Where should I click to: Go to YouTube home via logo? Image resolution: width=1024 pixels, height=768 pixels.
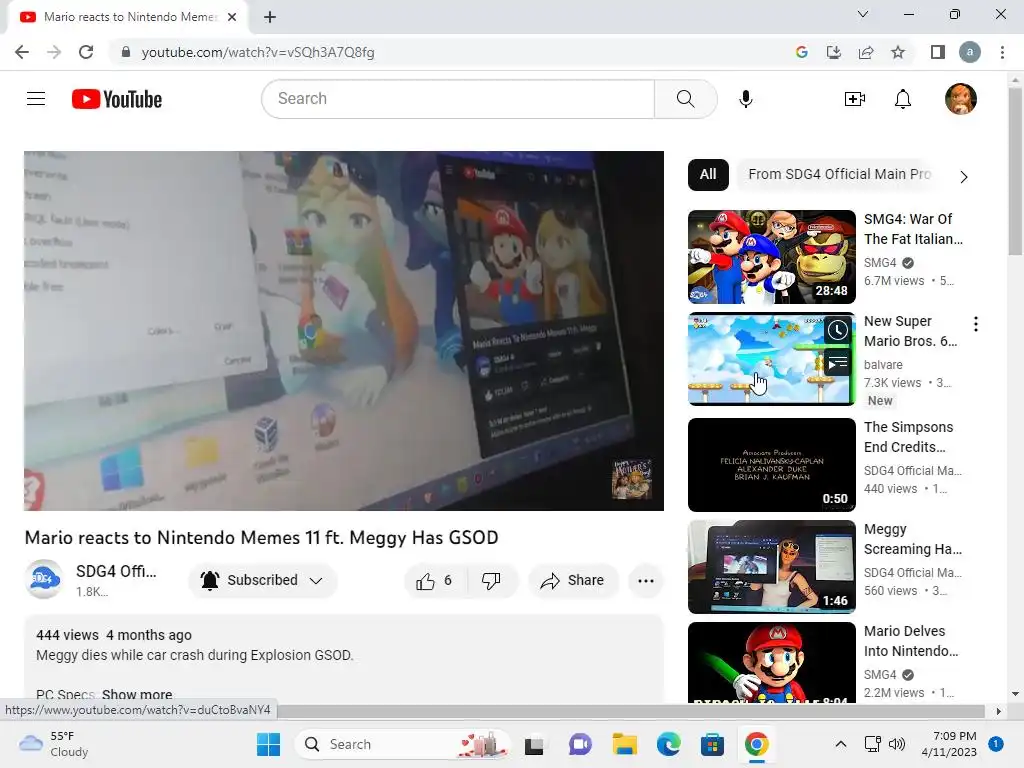click(117, 99)
